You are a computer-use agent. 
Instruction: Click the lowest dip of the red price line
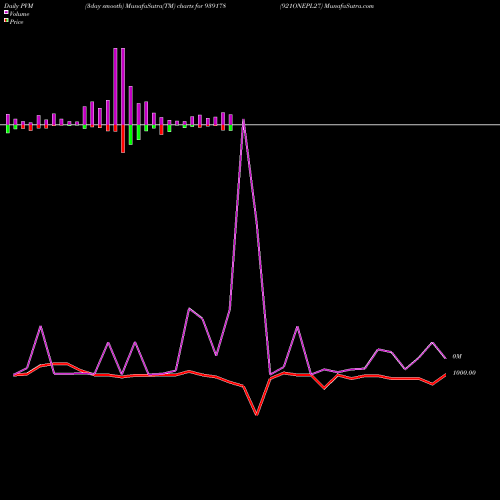click(257, 415)
